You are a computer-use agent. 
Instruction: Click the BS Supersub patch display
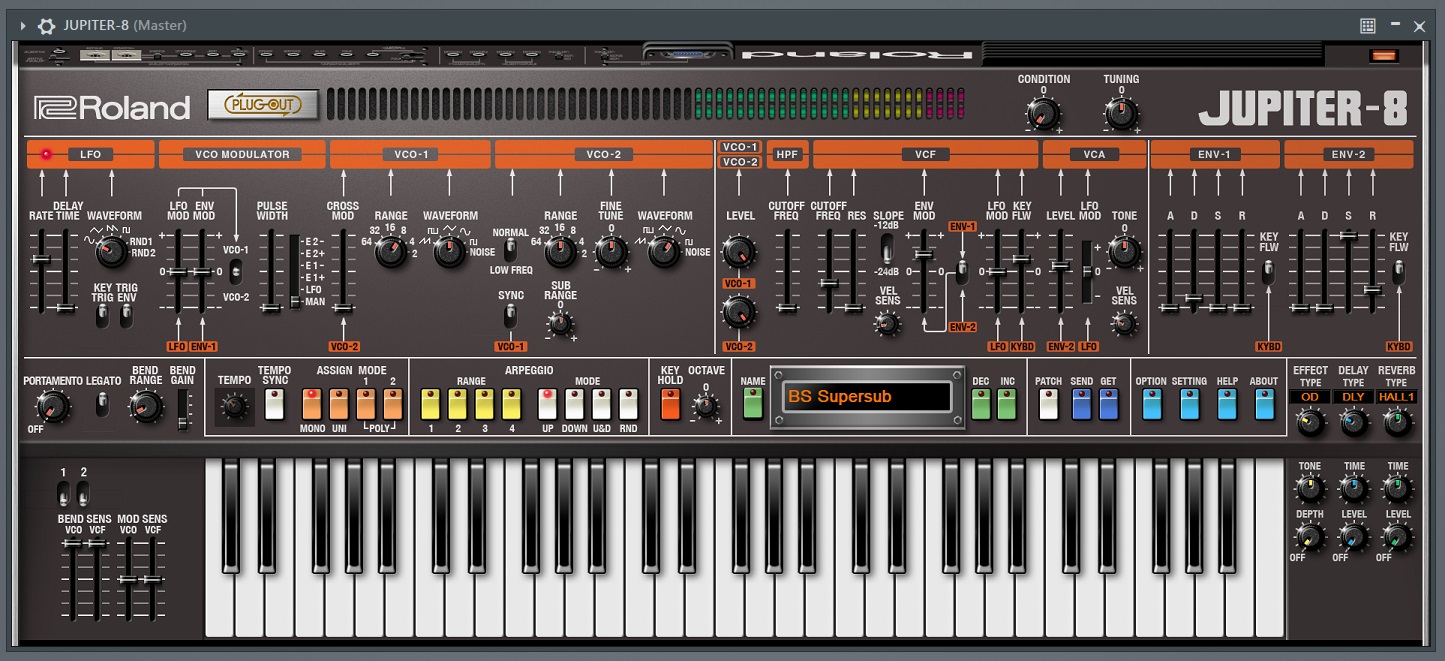[867, 397]
